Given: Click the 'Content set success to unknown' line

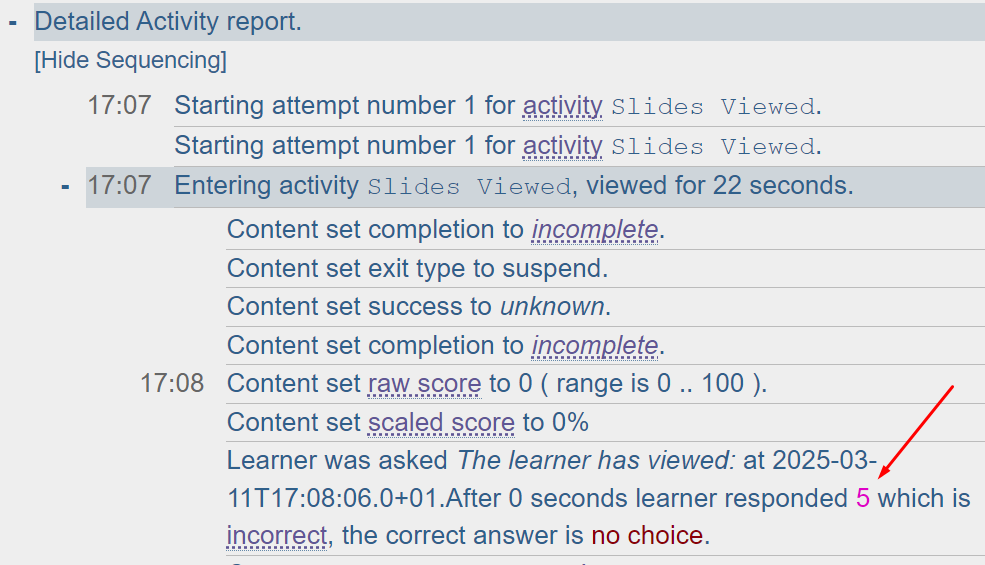Looking at the screenshot, I should [x=419, y=307].
